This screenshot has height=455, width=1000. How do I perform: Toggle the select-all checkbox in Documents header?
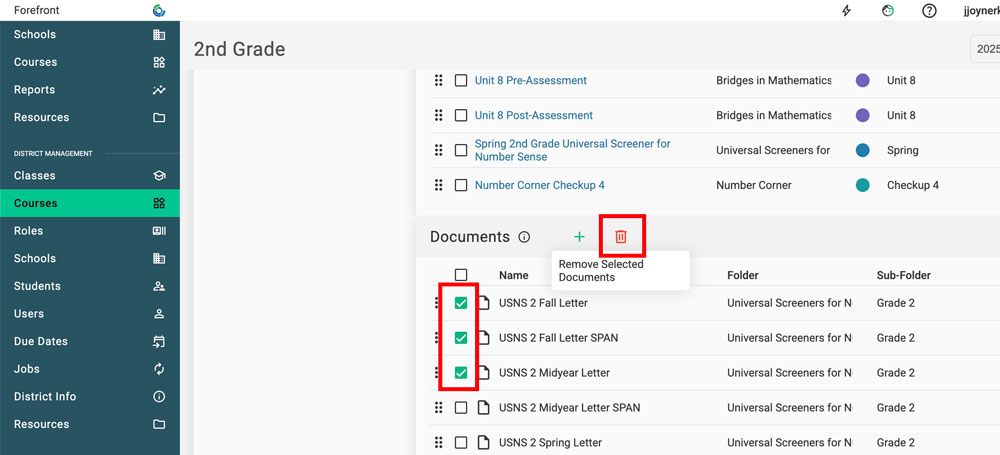461,275
